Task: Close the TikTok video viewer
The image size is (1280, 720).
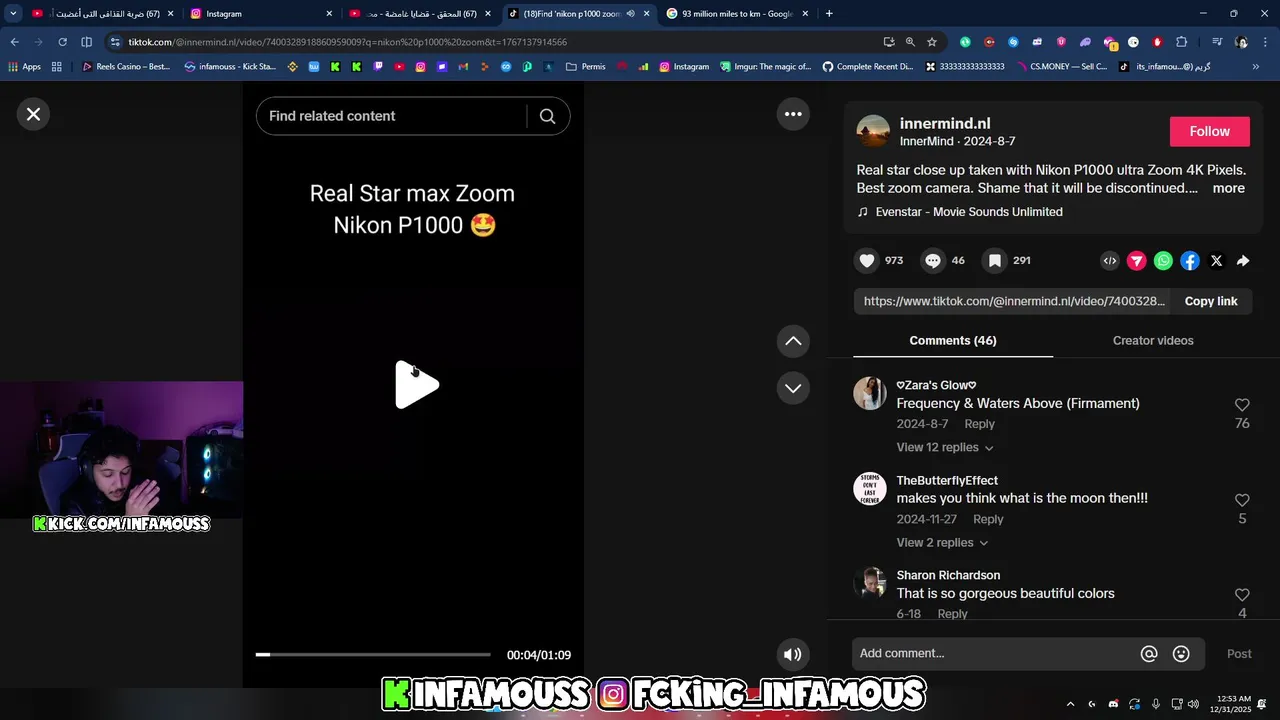Action: [33, 114]
